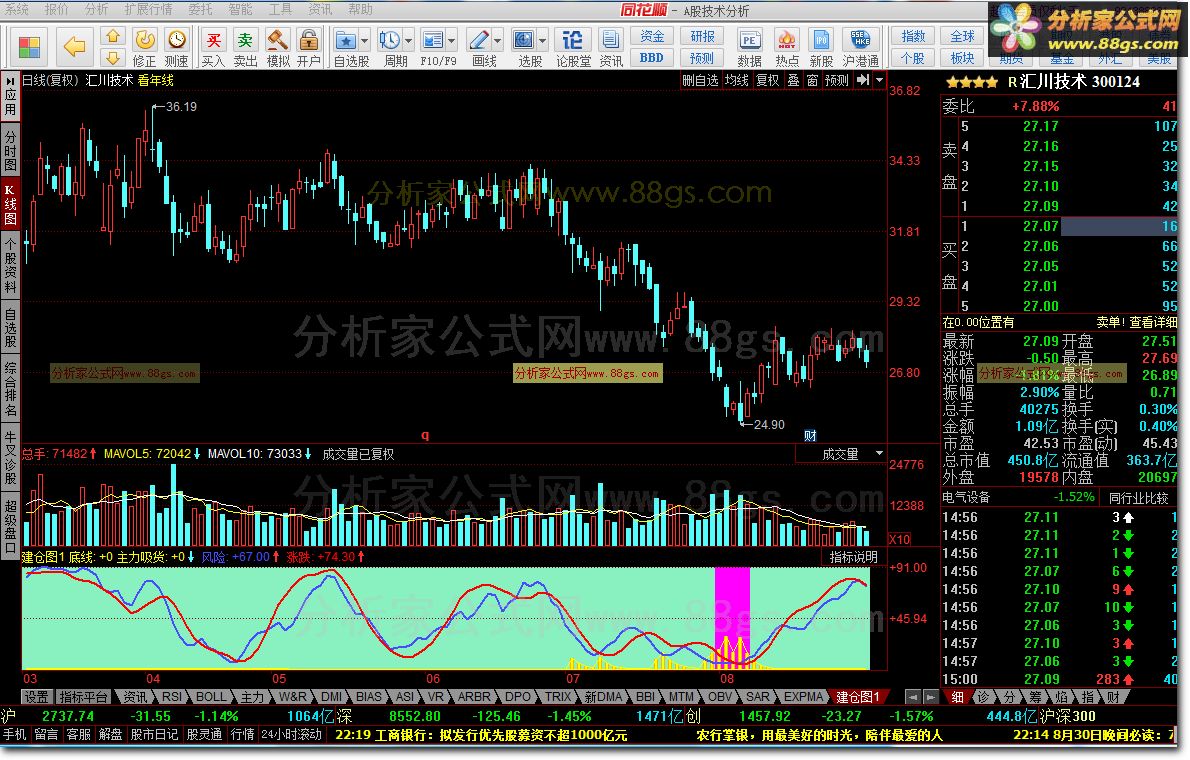Click the 卖出 sell icon

(245, 47)
